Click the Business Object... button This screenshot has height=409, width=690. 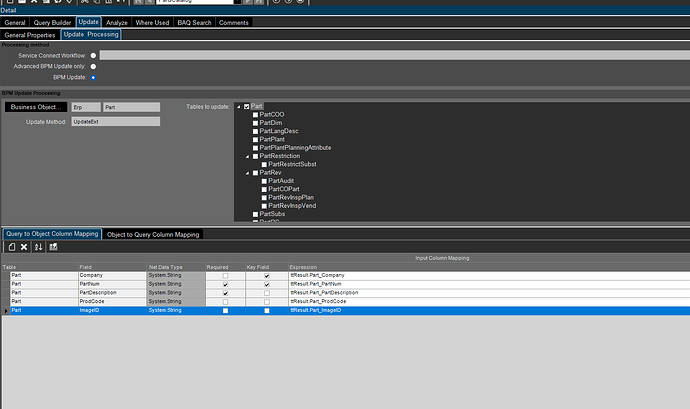(36, 107)
